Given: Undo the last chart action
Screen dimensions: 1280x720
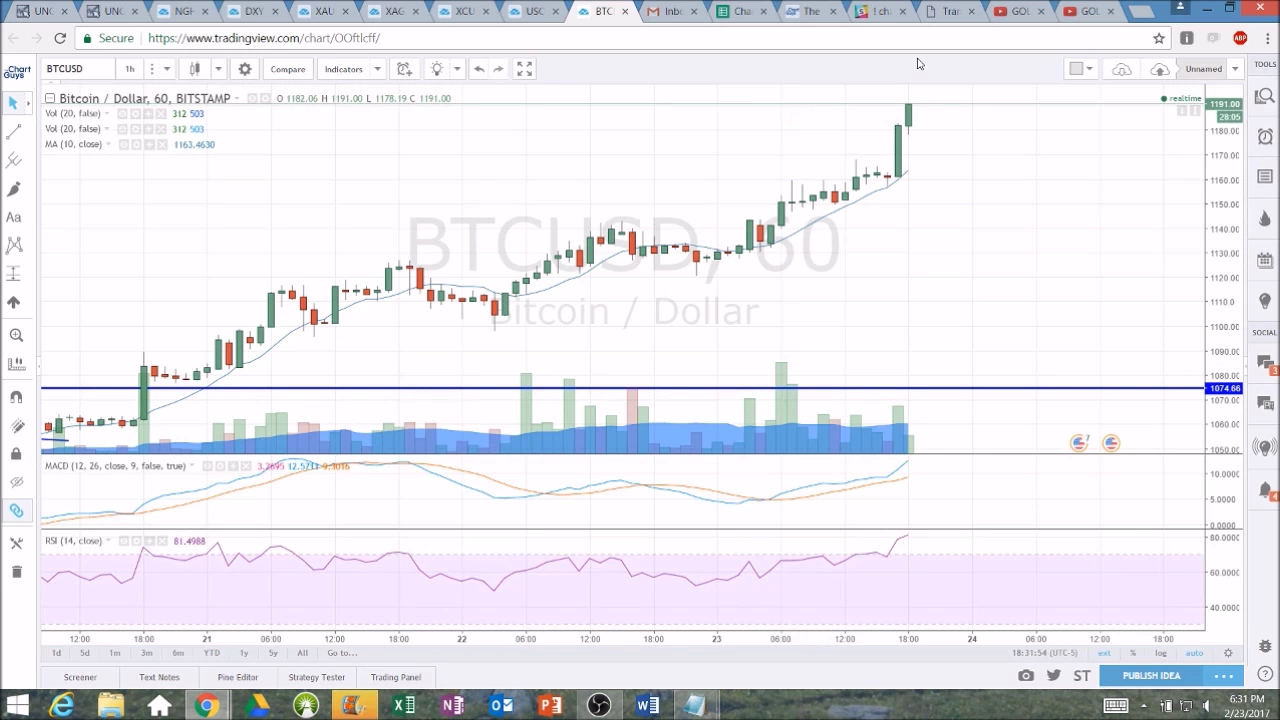Looking at the screenshot, I should 479,69.
